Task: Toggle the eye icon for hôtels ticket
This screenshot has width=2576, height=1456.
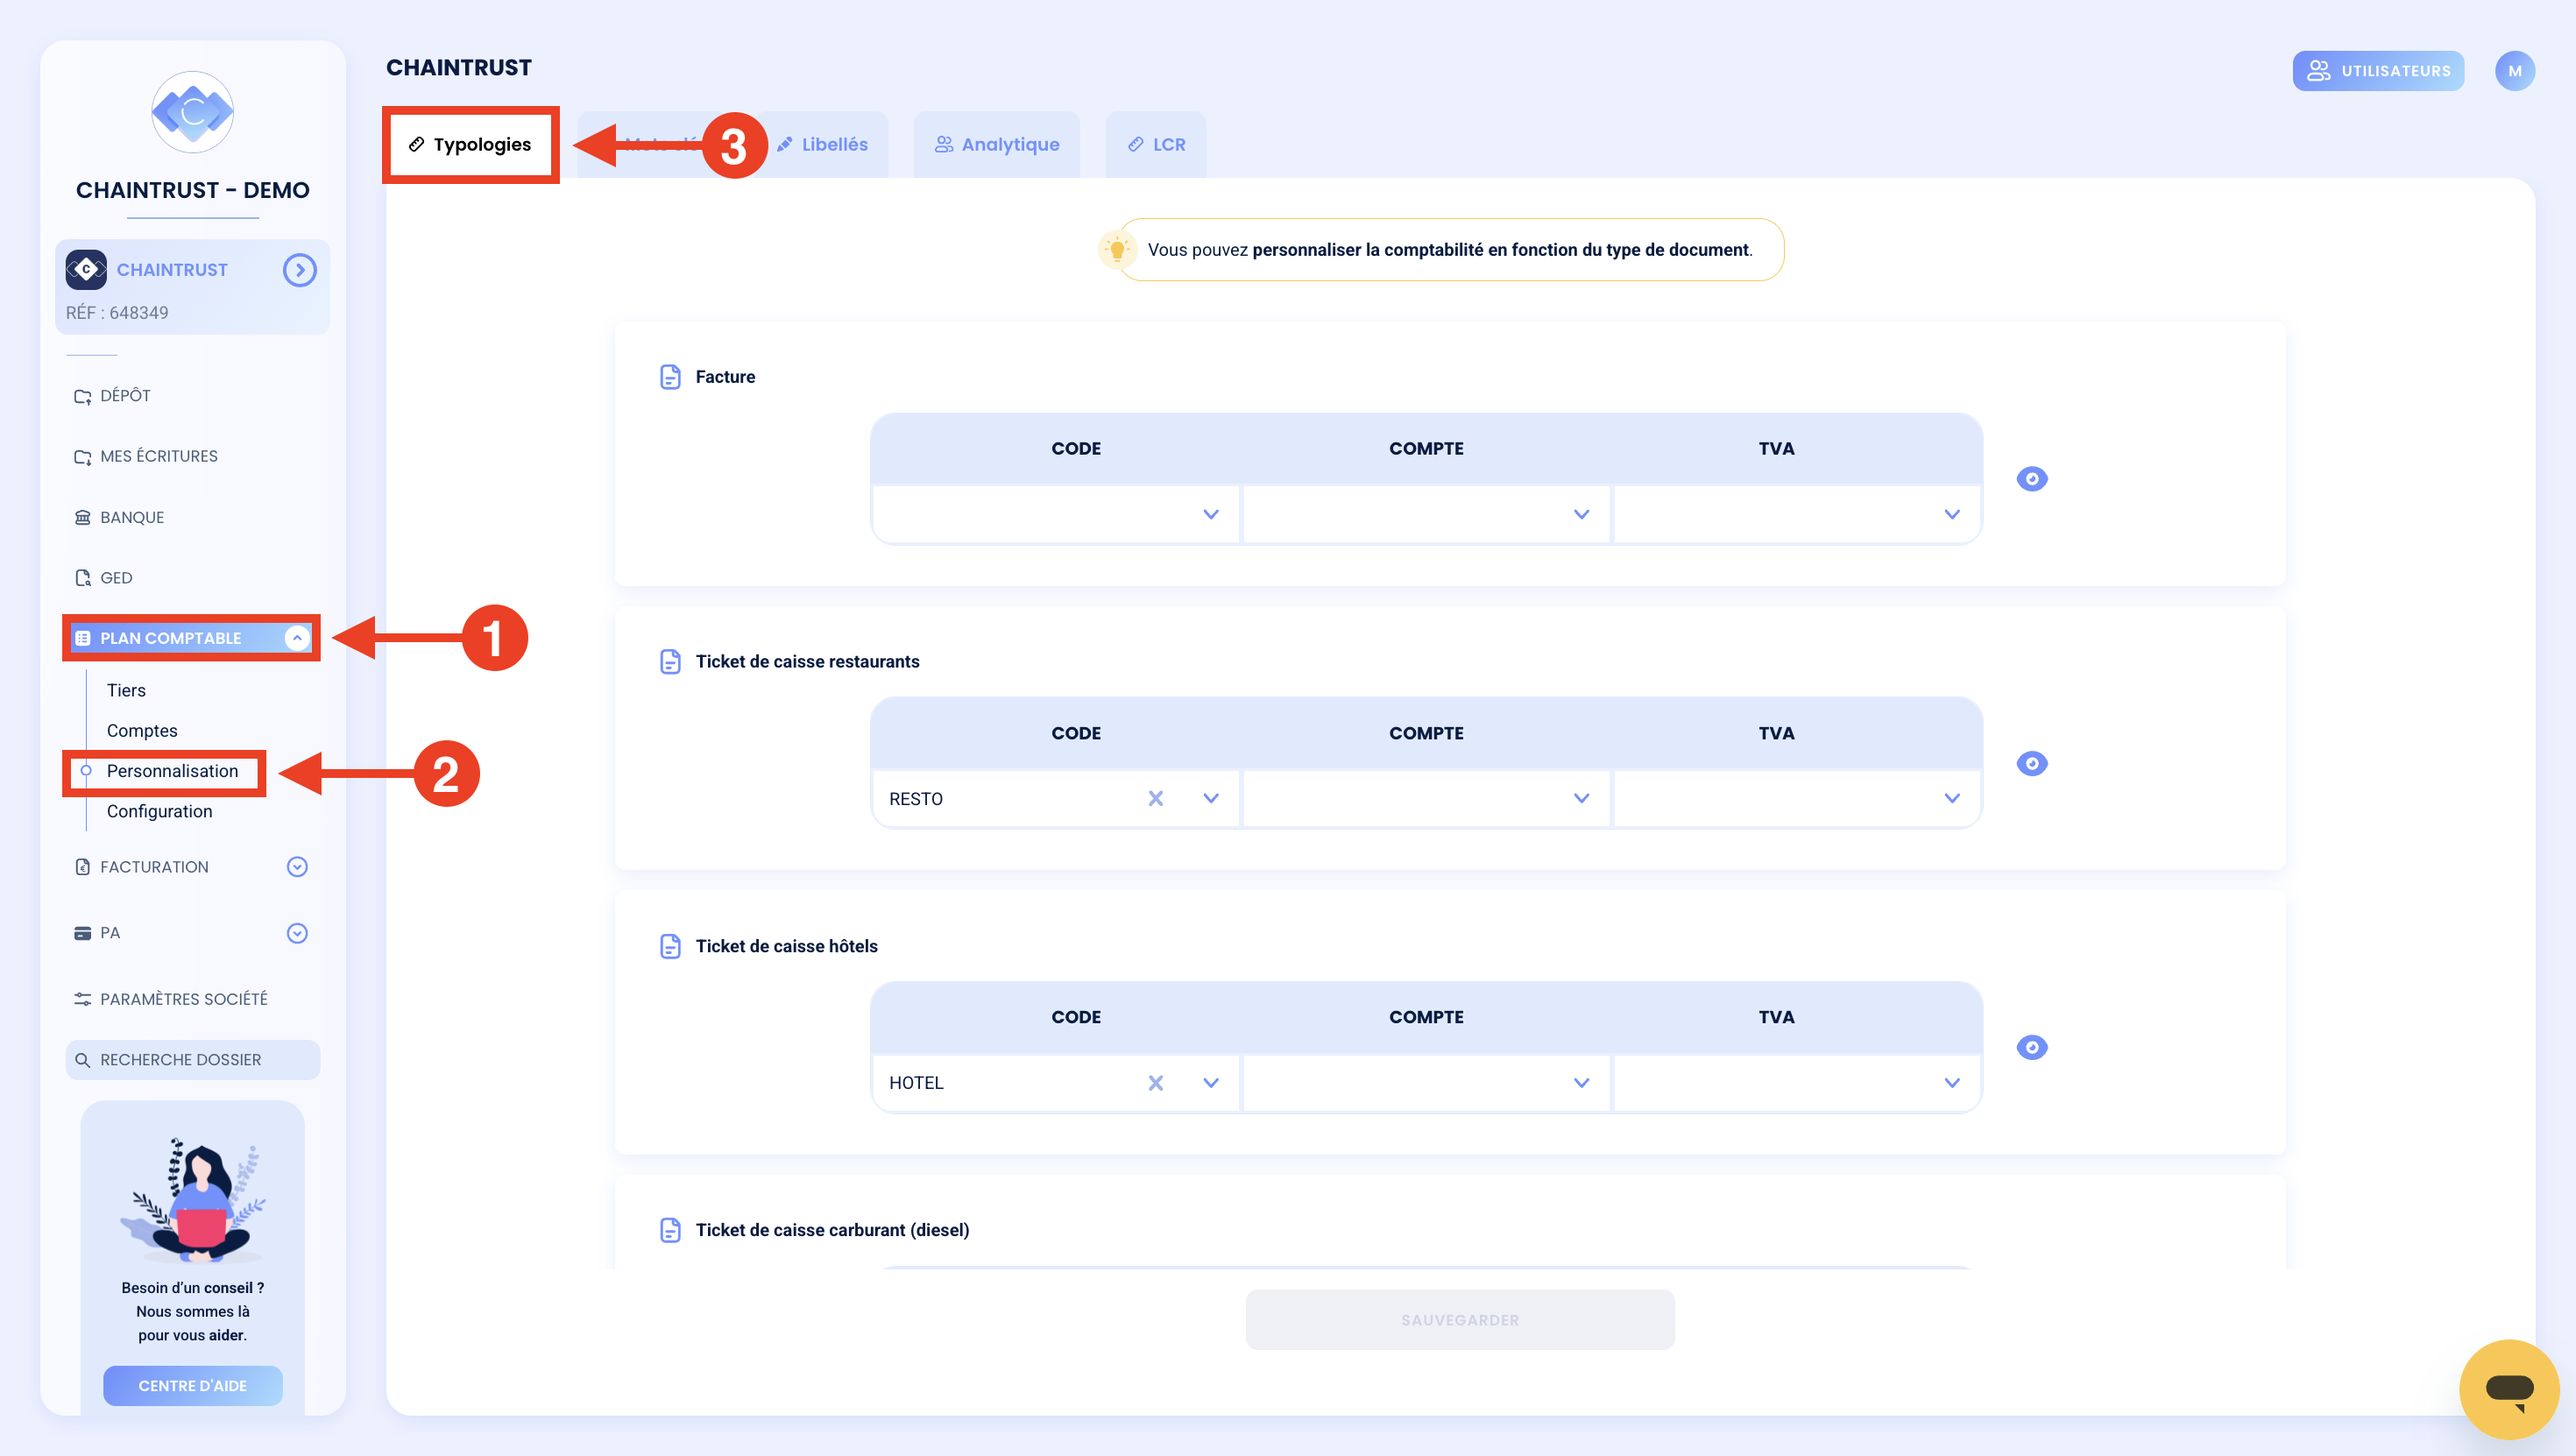Action: click(2031, 1048)
